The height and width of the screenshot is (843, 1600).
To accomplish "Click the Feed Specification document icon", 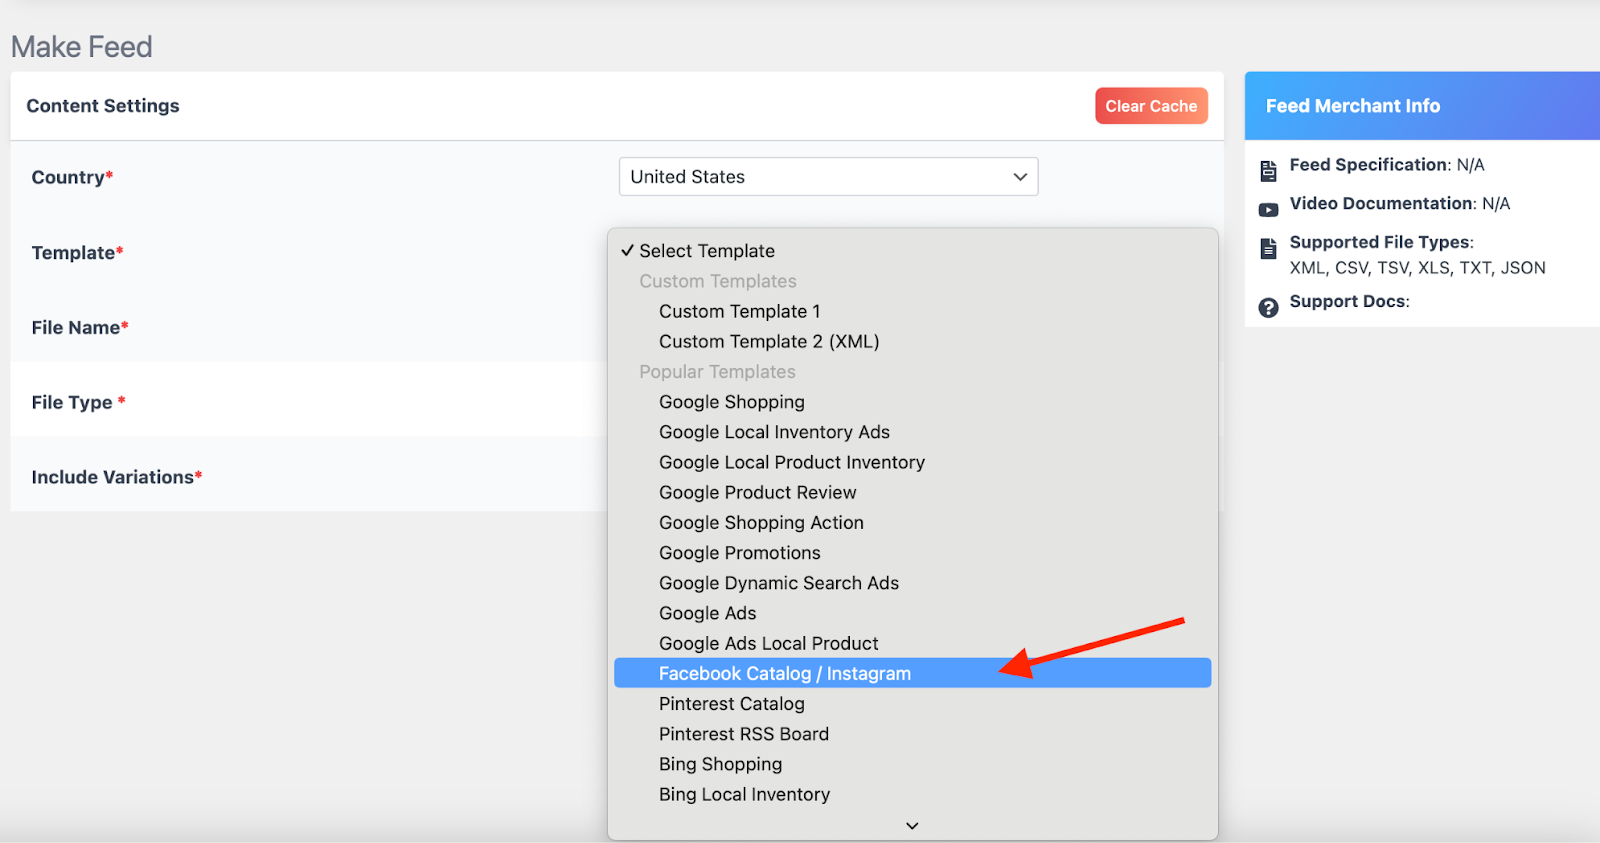I will pyautogui.click(x=1268, y=171).
